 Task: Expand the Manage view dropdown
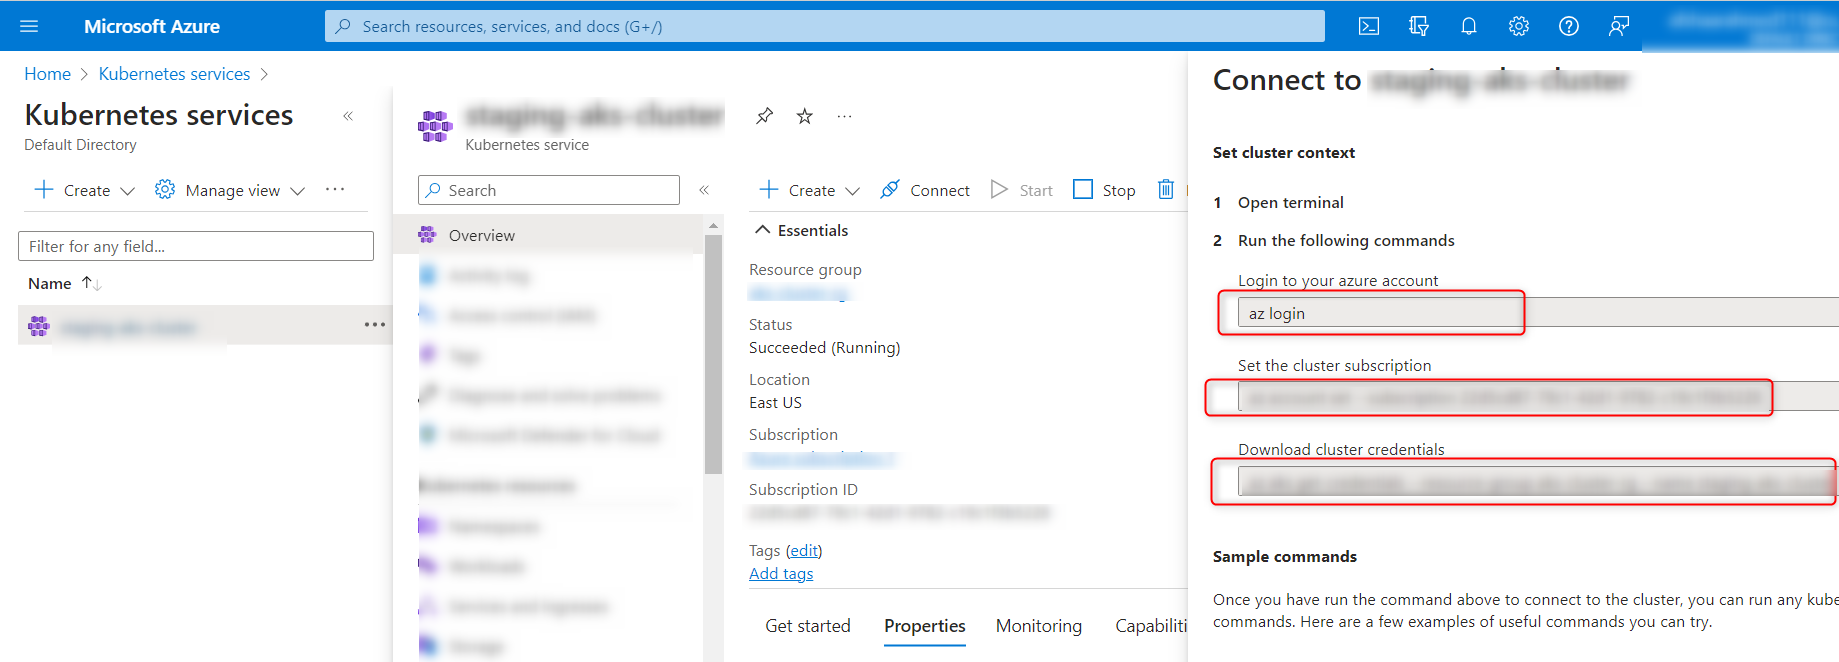click(x=231, y=190)
